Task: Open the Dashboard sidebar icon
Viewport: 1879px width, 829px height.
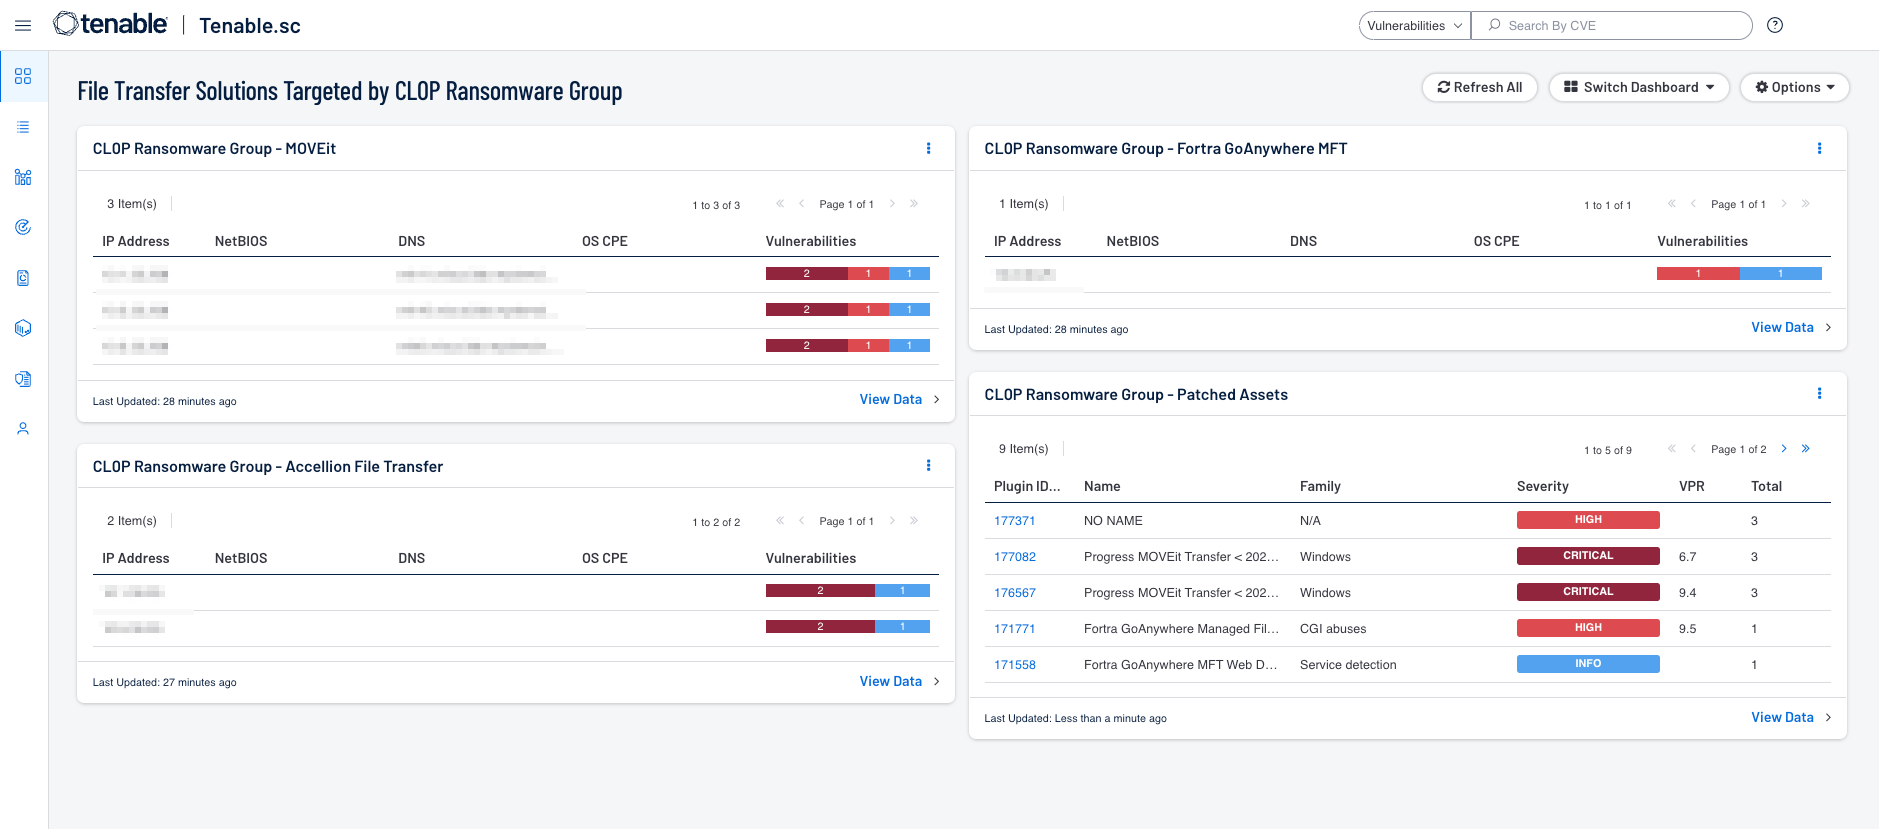Action: 23,76
